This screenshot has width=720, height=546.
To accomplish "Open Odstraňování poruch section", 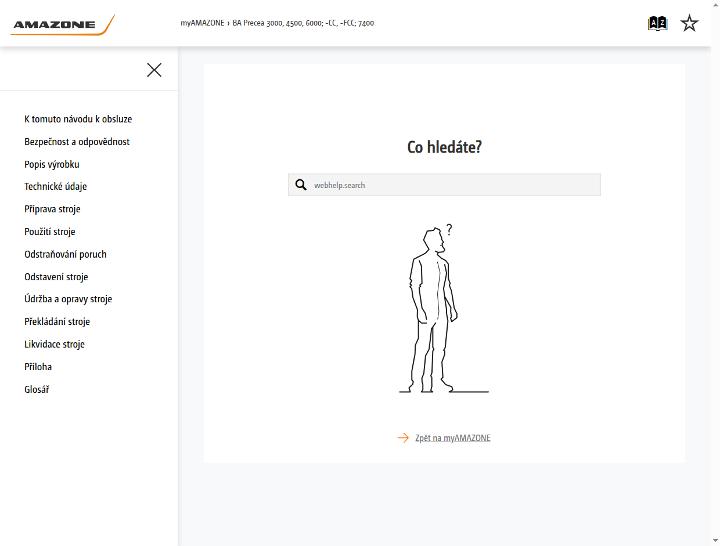I will (x=65, y=254).
